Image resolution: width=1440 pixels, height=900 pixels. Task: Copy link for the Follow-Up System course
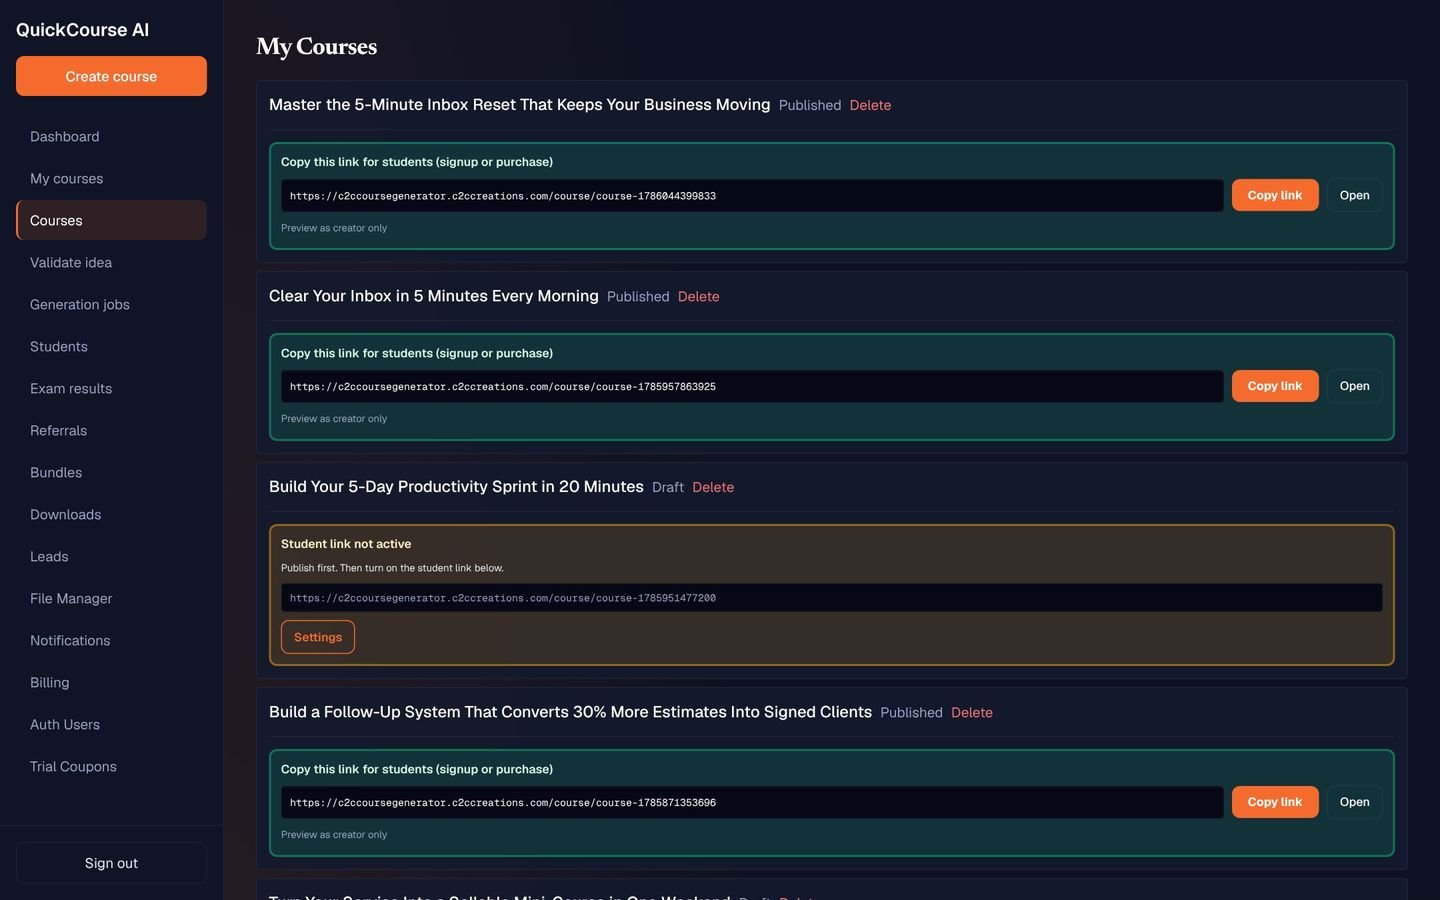[x=1275, y=802]
